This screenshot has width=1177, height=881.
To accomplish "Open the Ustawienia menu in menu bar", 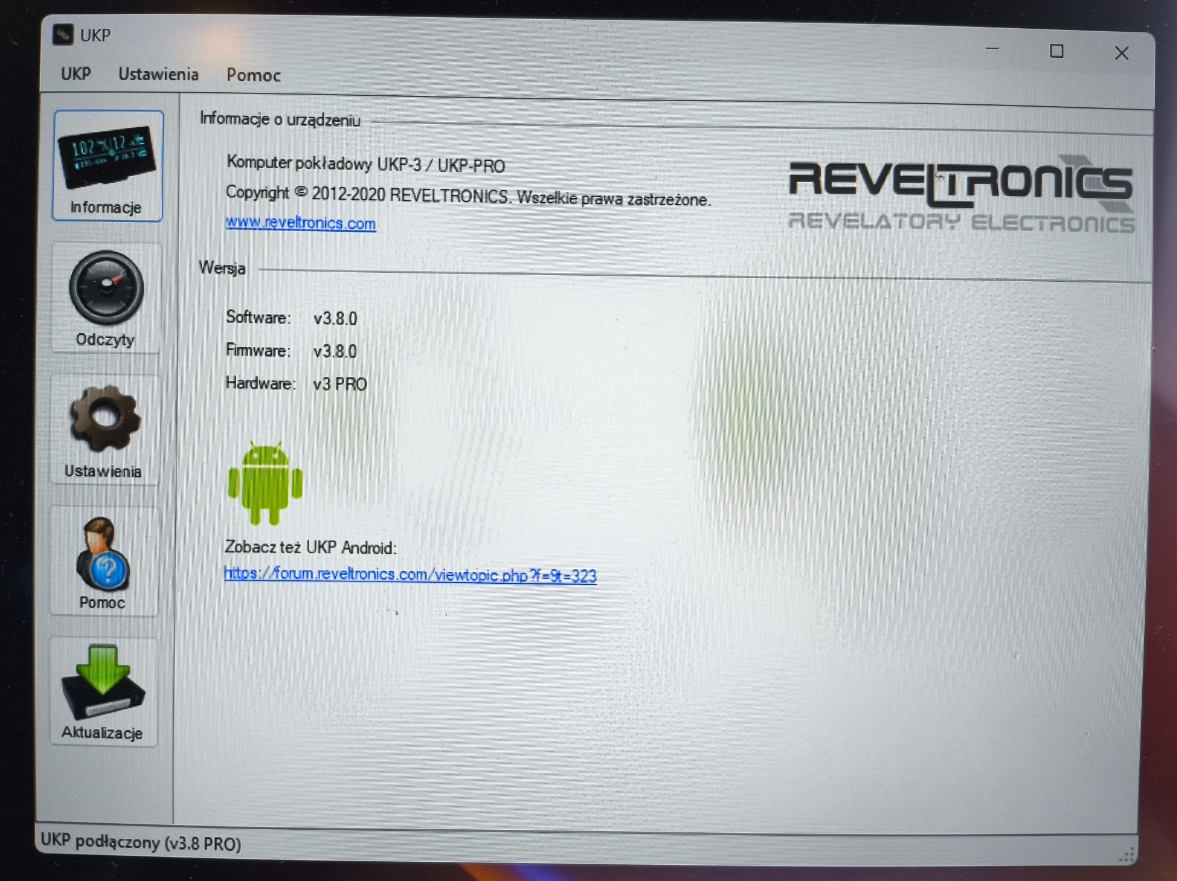I will tap(158, 74).
